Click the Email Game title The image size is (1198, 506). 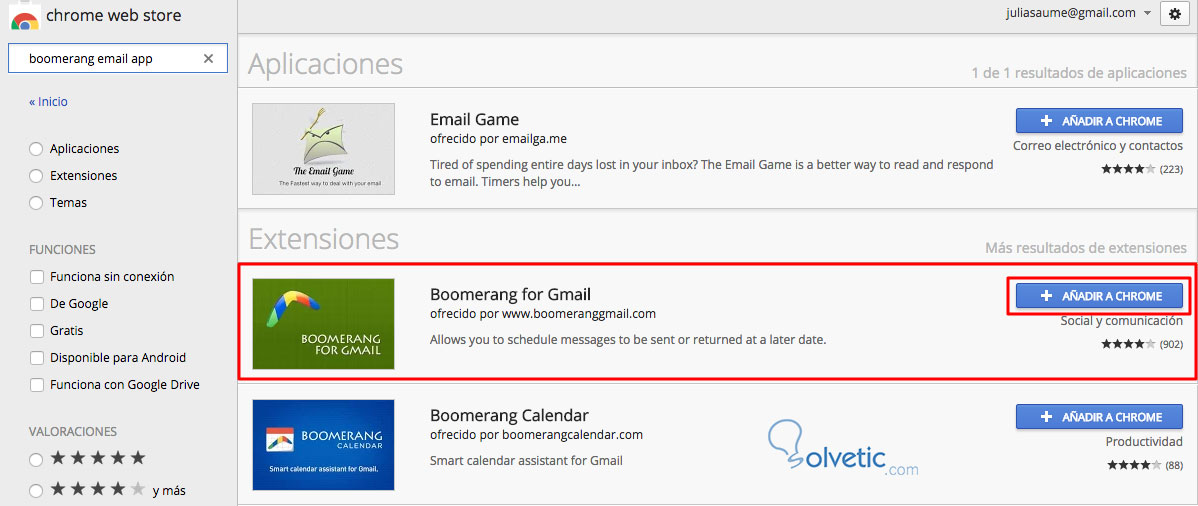474,119
